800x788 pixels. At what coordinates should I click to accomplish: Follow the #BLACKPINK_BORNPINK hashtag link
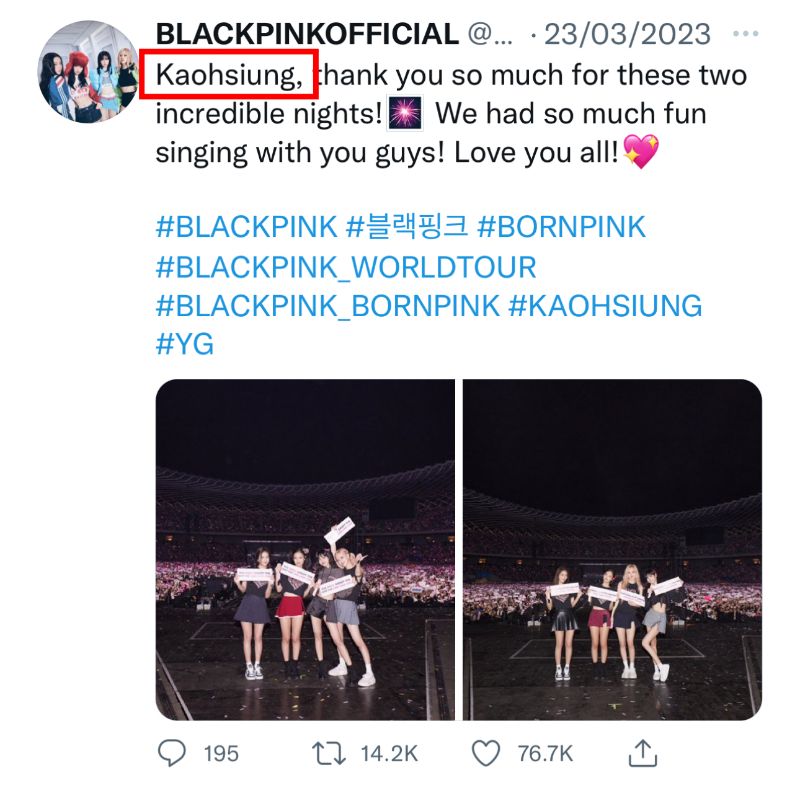coord(328,306)
